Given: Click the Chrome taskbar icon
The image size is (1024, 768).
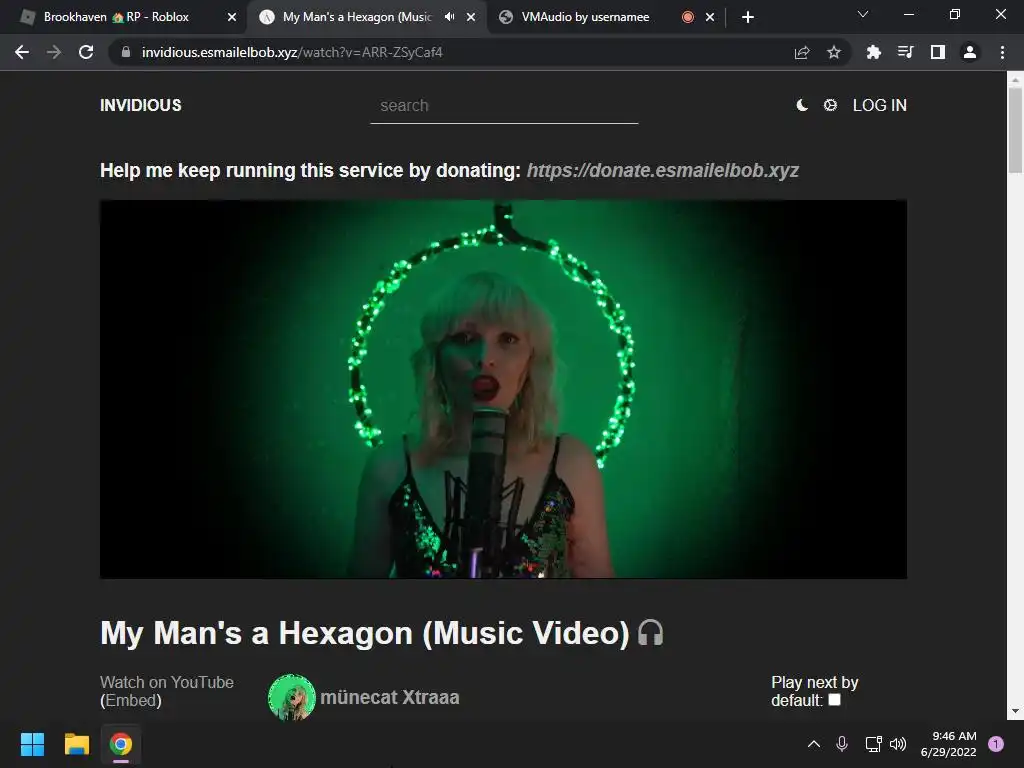Looking at the screenshot, I should click(121, 744).
